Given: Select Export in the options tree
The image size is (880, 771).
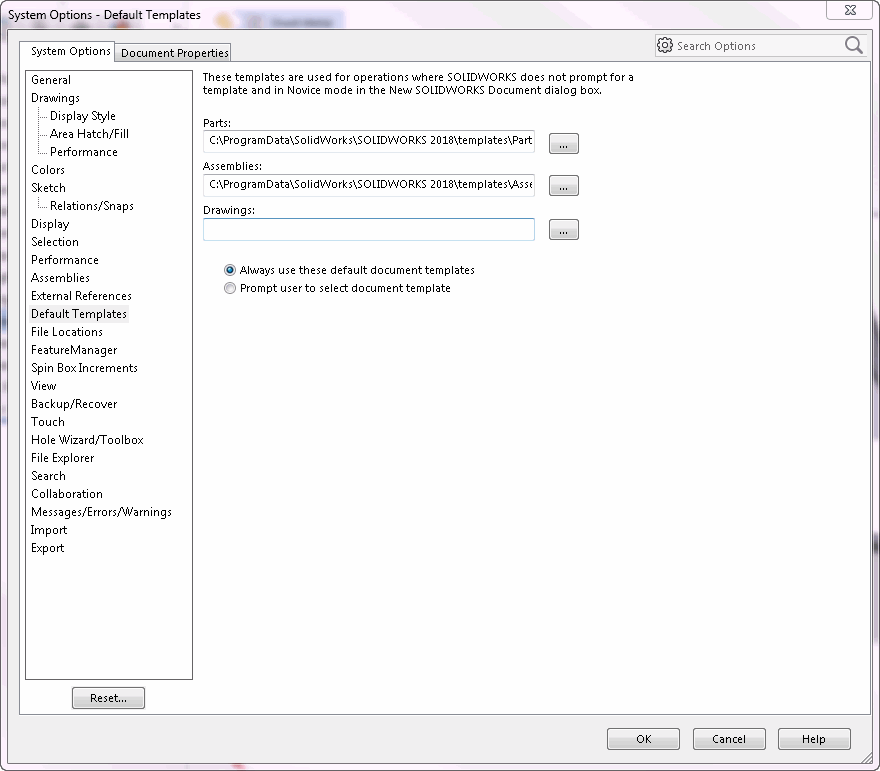Looking at the screenshot, I should pyautogui.click(x=48, y=548).
